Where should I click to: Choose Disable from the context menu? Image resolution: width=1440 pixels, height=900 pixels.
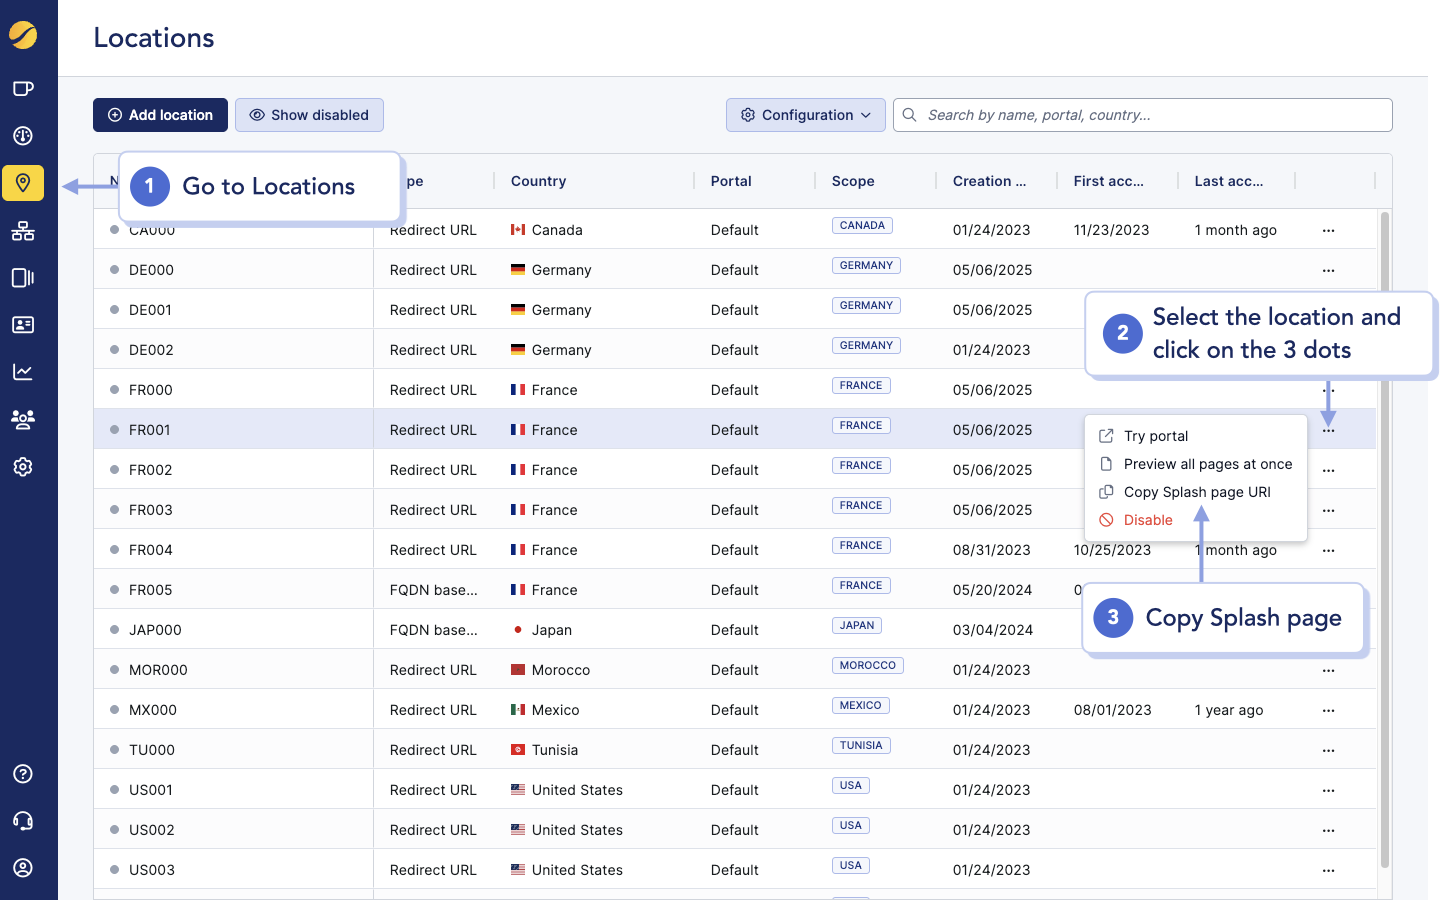[1147, 519]
